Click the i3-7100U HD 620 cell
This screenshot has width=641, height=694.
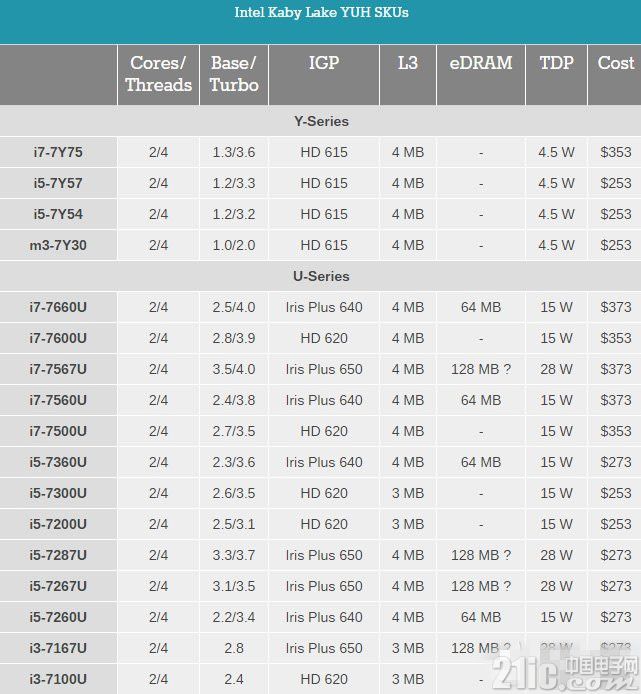[324, 679]
